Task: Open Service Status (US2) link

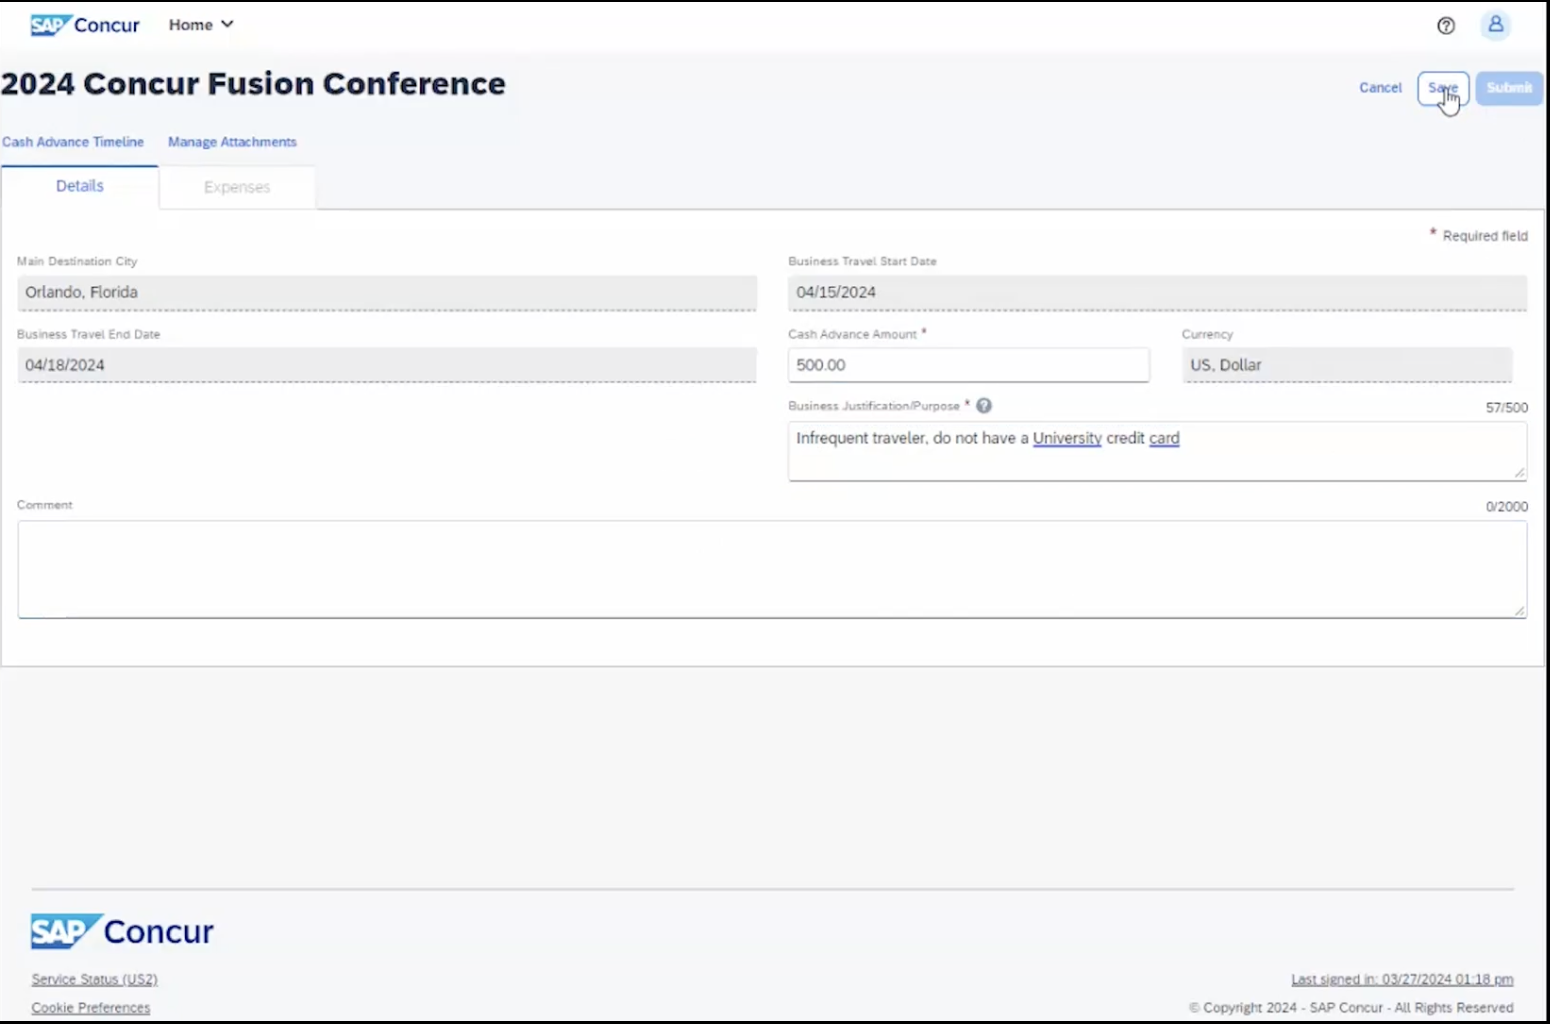Action: coord(94,979)
